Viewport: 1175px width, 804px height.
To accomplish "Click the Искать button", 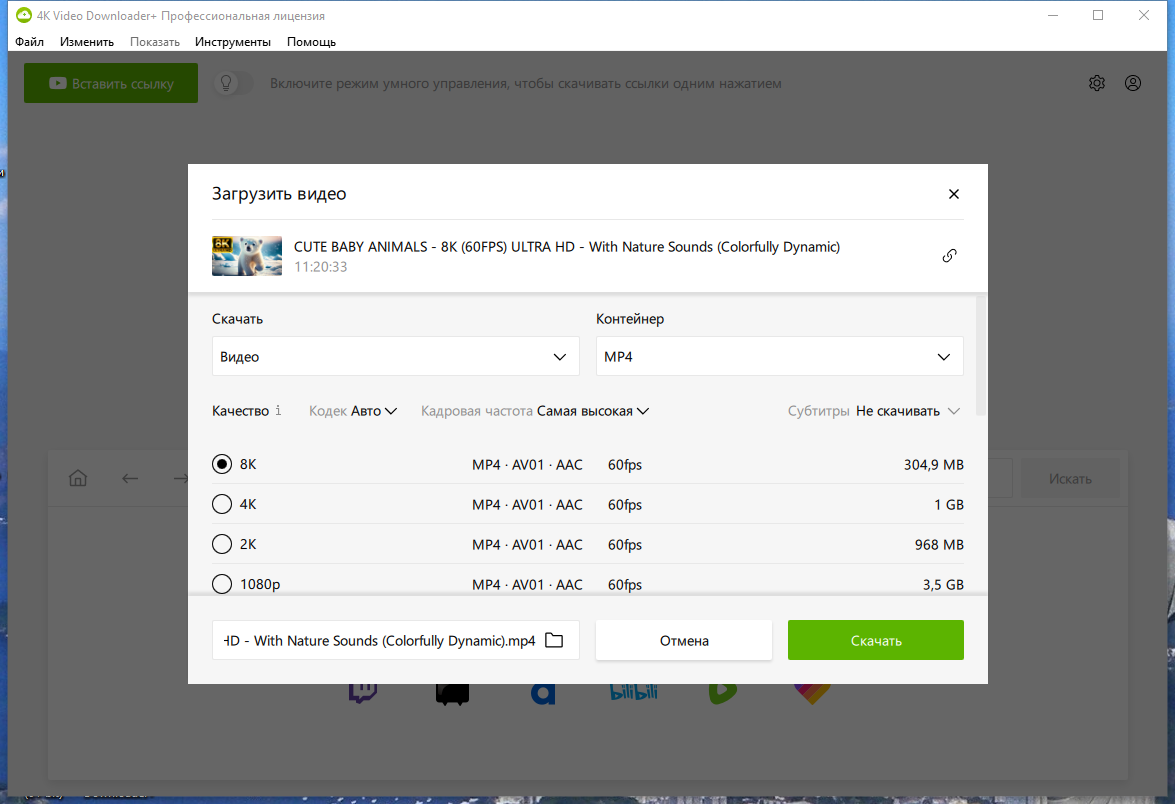I will [x=1070, y=478].
